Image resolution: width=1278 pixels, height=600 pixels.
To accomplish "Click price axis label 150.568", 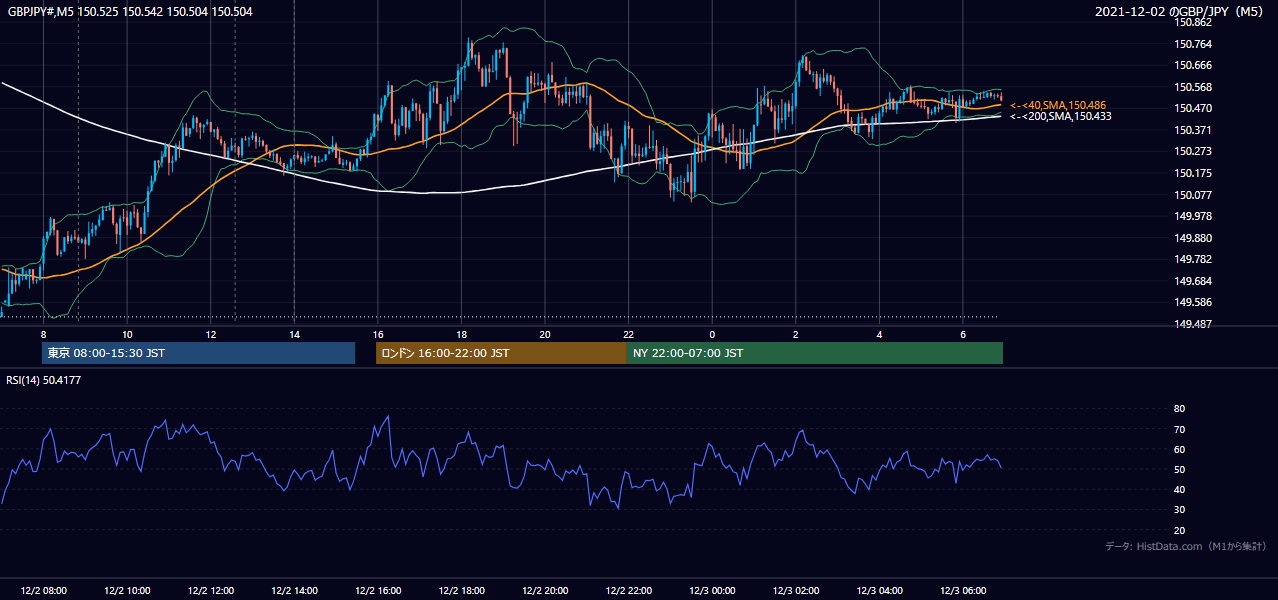I will pos(1192,87).
